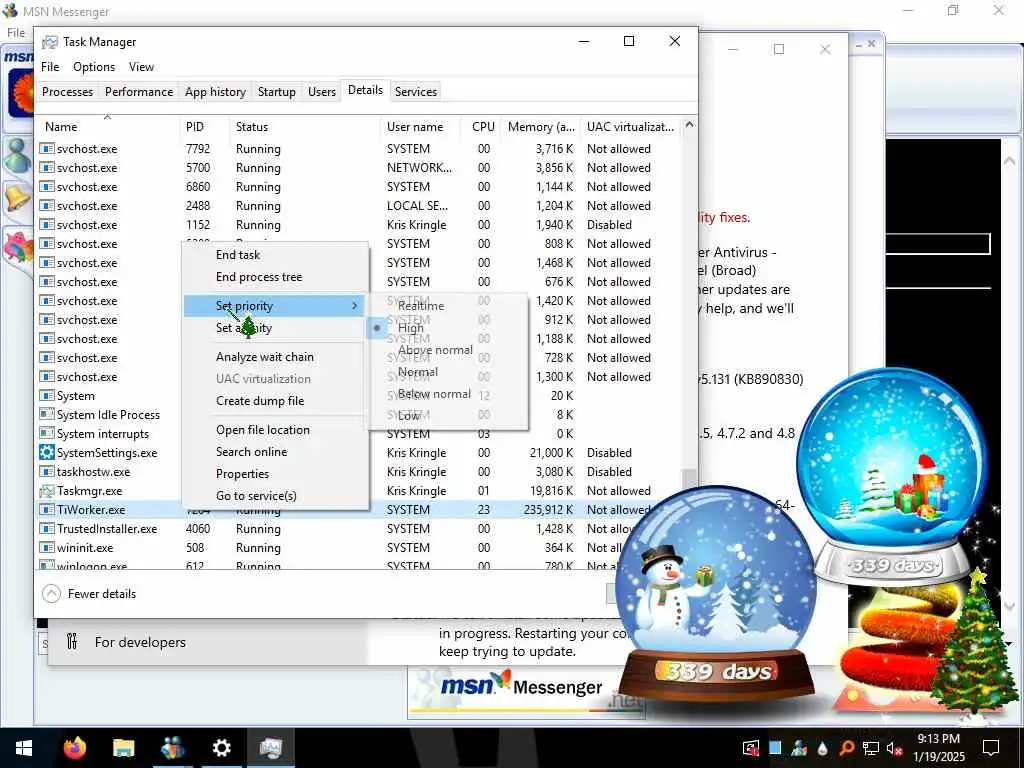
Task: Sort by the Status column header
Action: coord(304,127)
